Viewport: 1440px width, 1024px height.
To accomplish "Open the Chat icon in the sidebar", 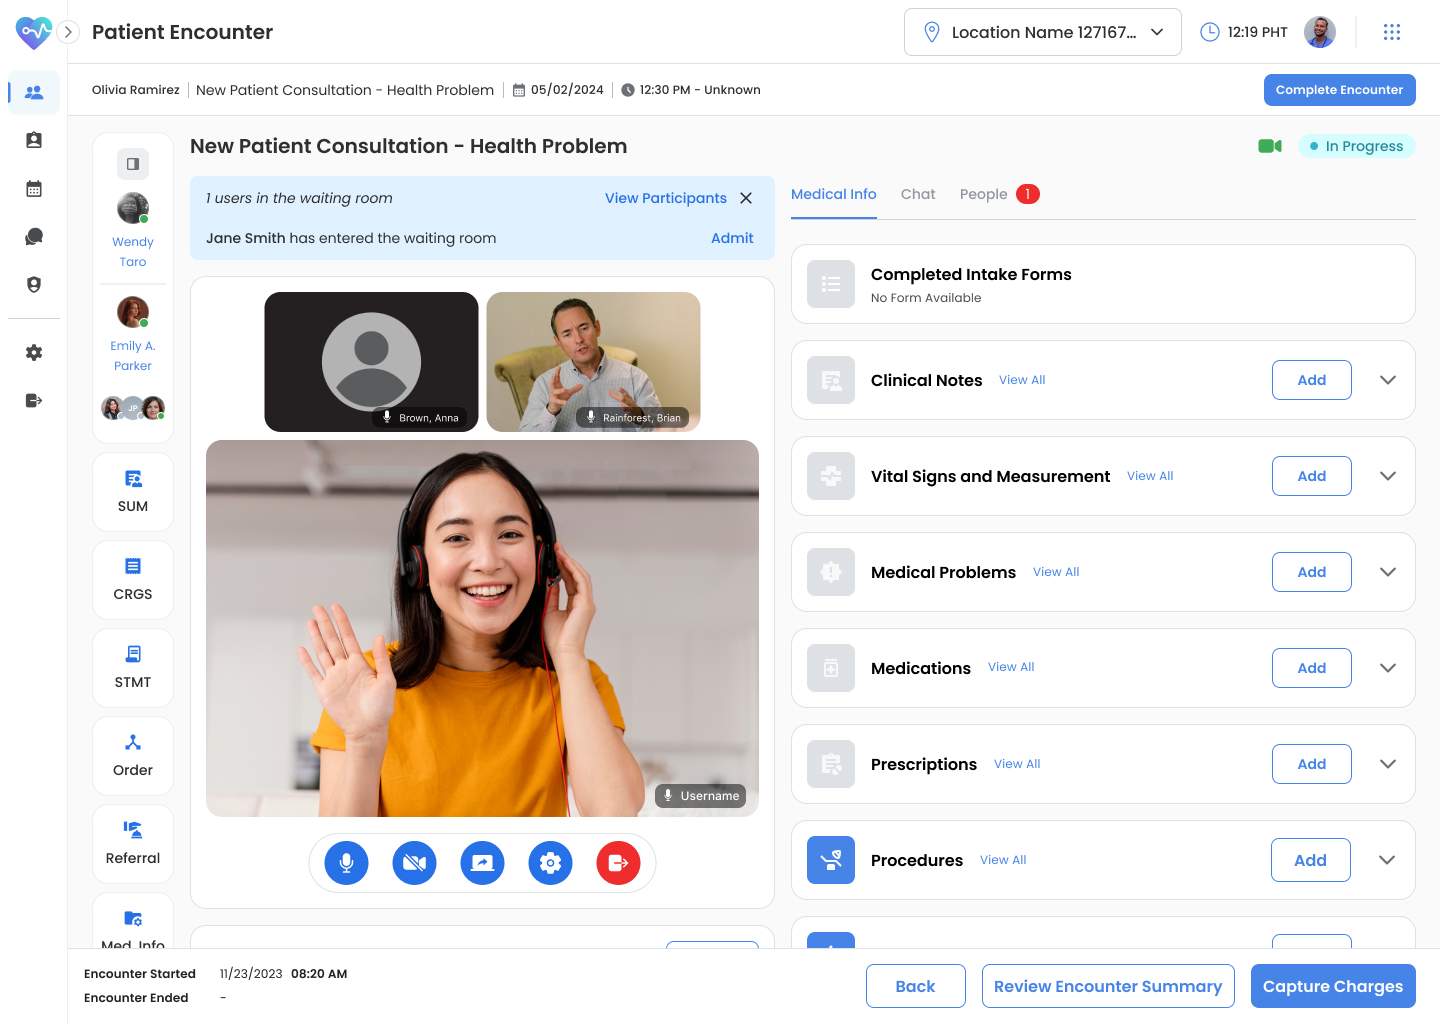I will pyautogui.click(x=34, y=236).
